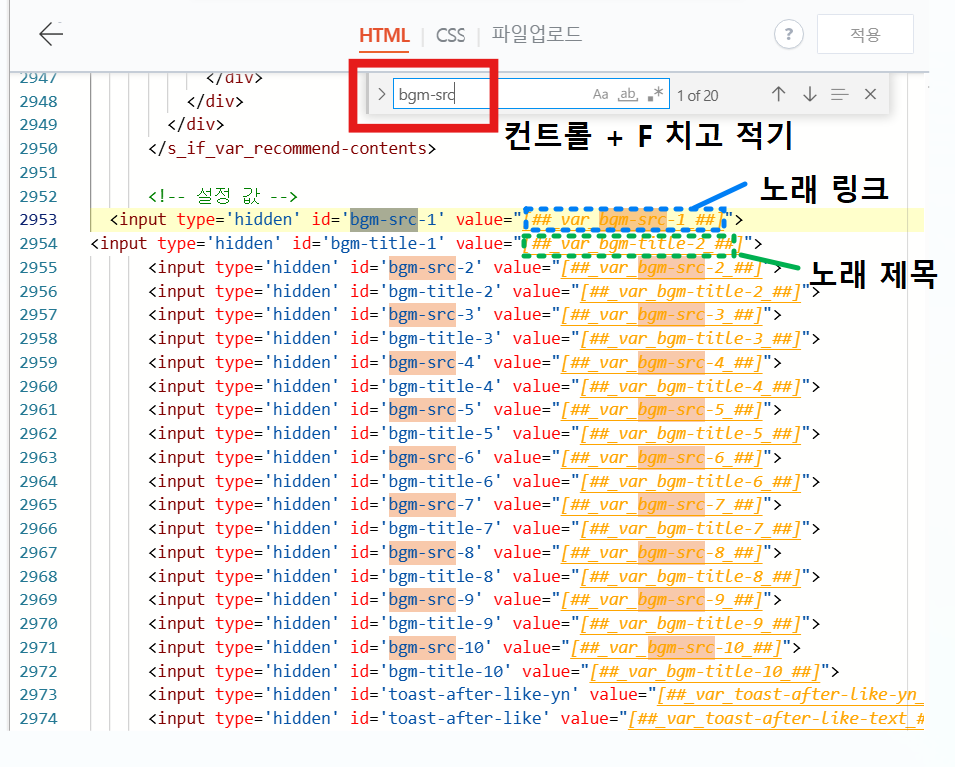955x767 pixels.
Task: Click 'bgm-title-4' id on line 2960
Action: pos(441,386)
